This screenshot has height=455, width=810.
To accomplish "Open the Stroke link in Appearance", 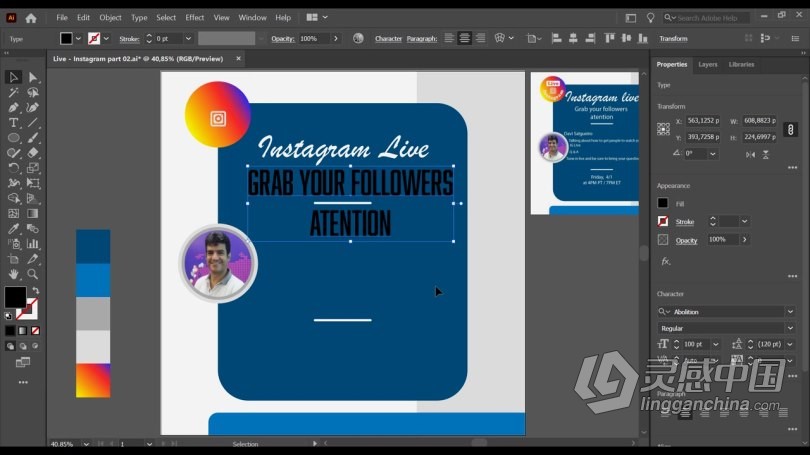I will pos(685,222).
